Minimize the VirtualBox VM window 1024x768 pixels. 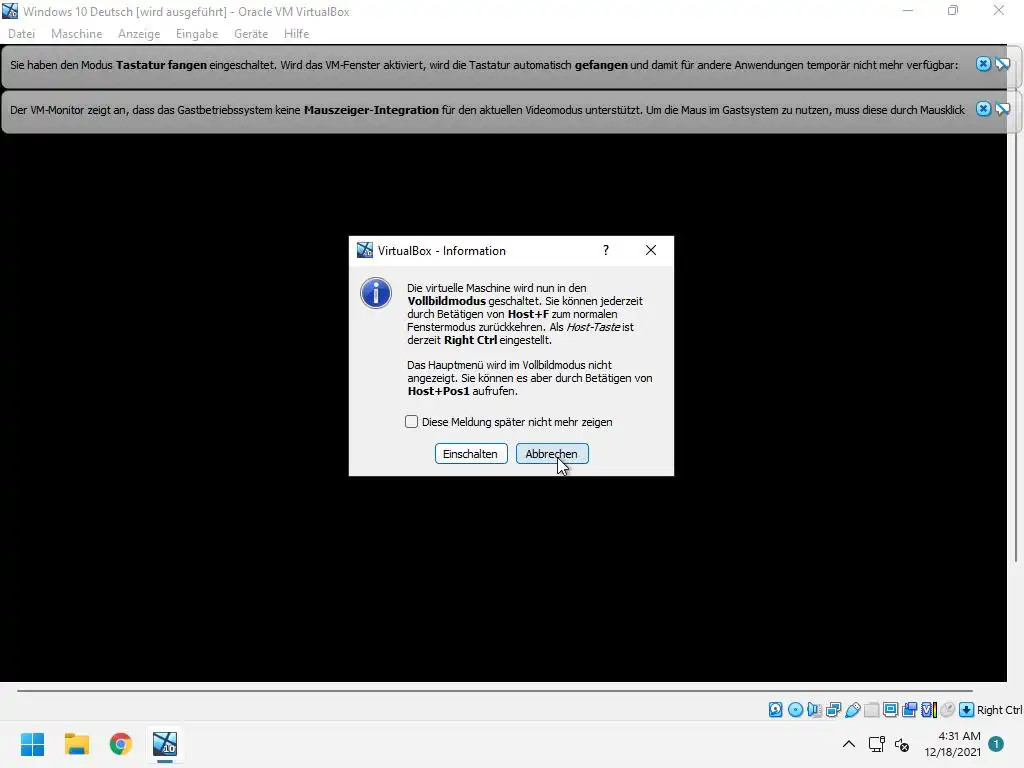[908, 11]
